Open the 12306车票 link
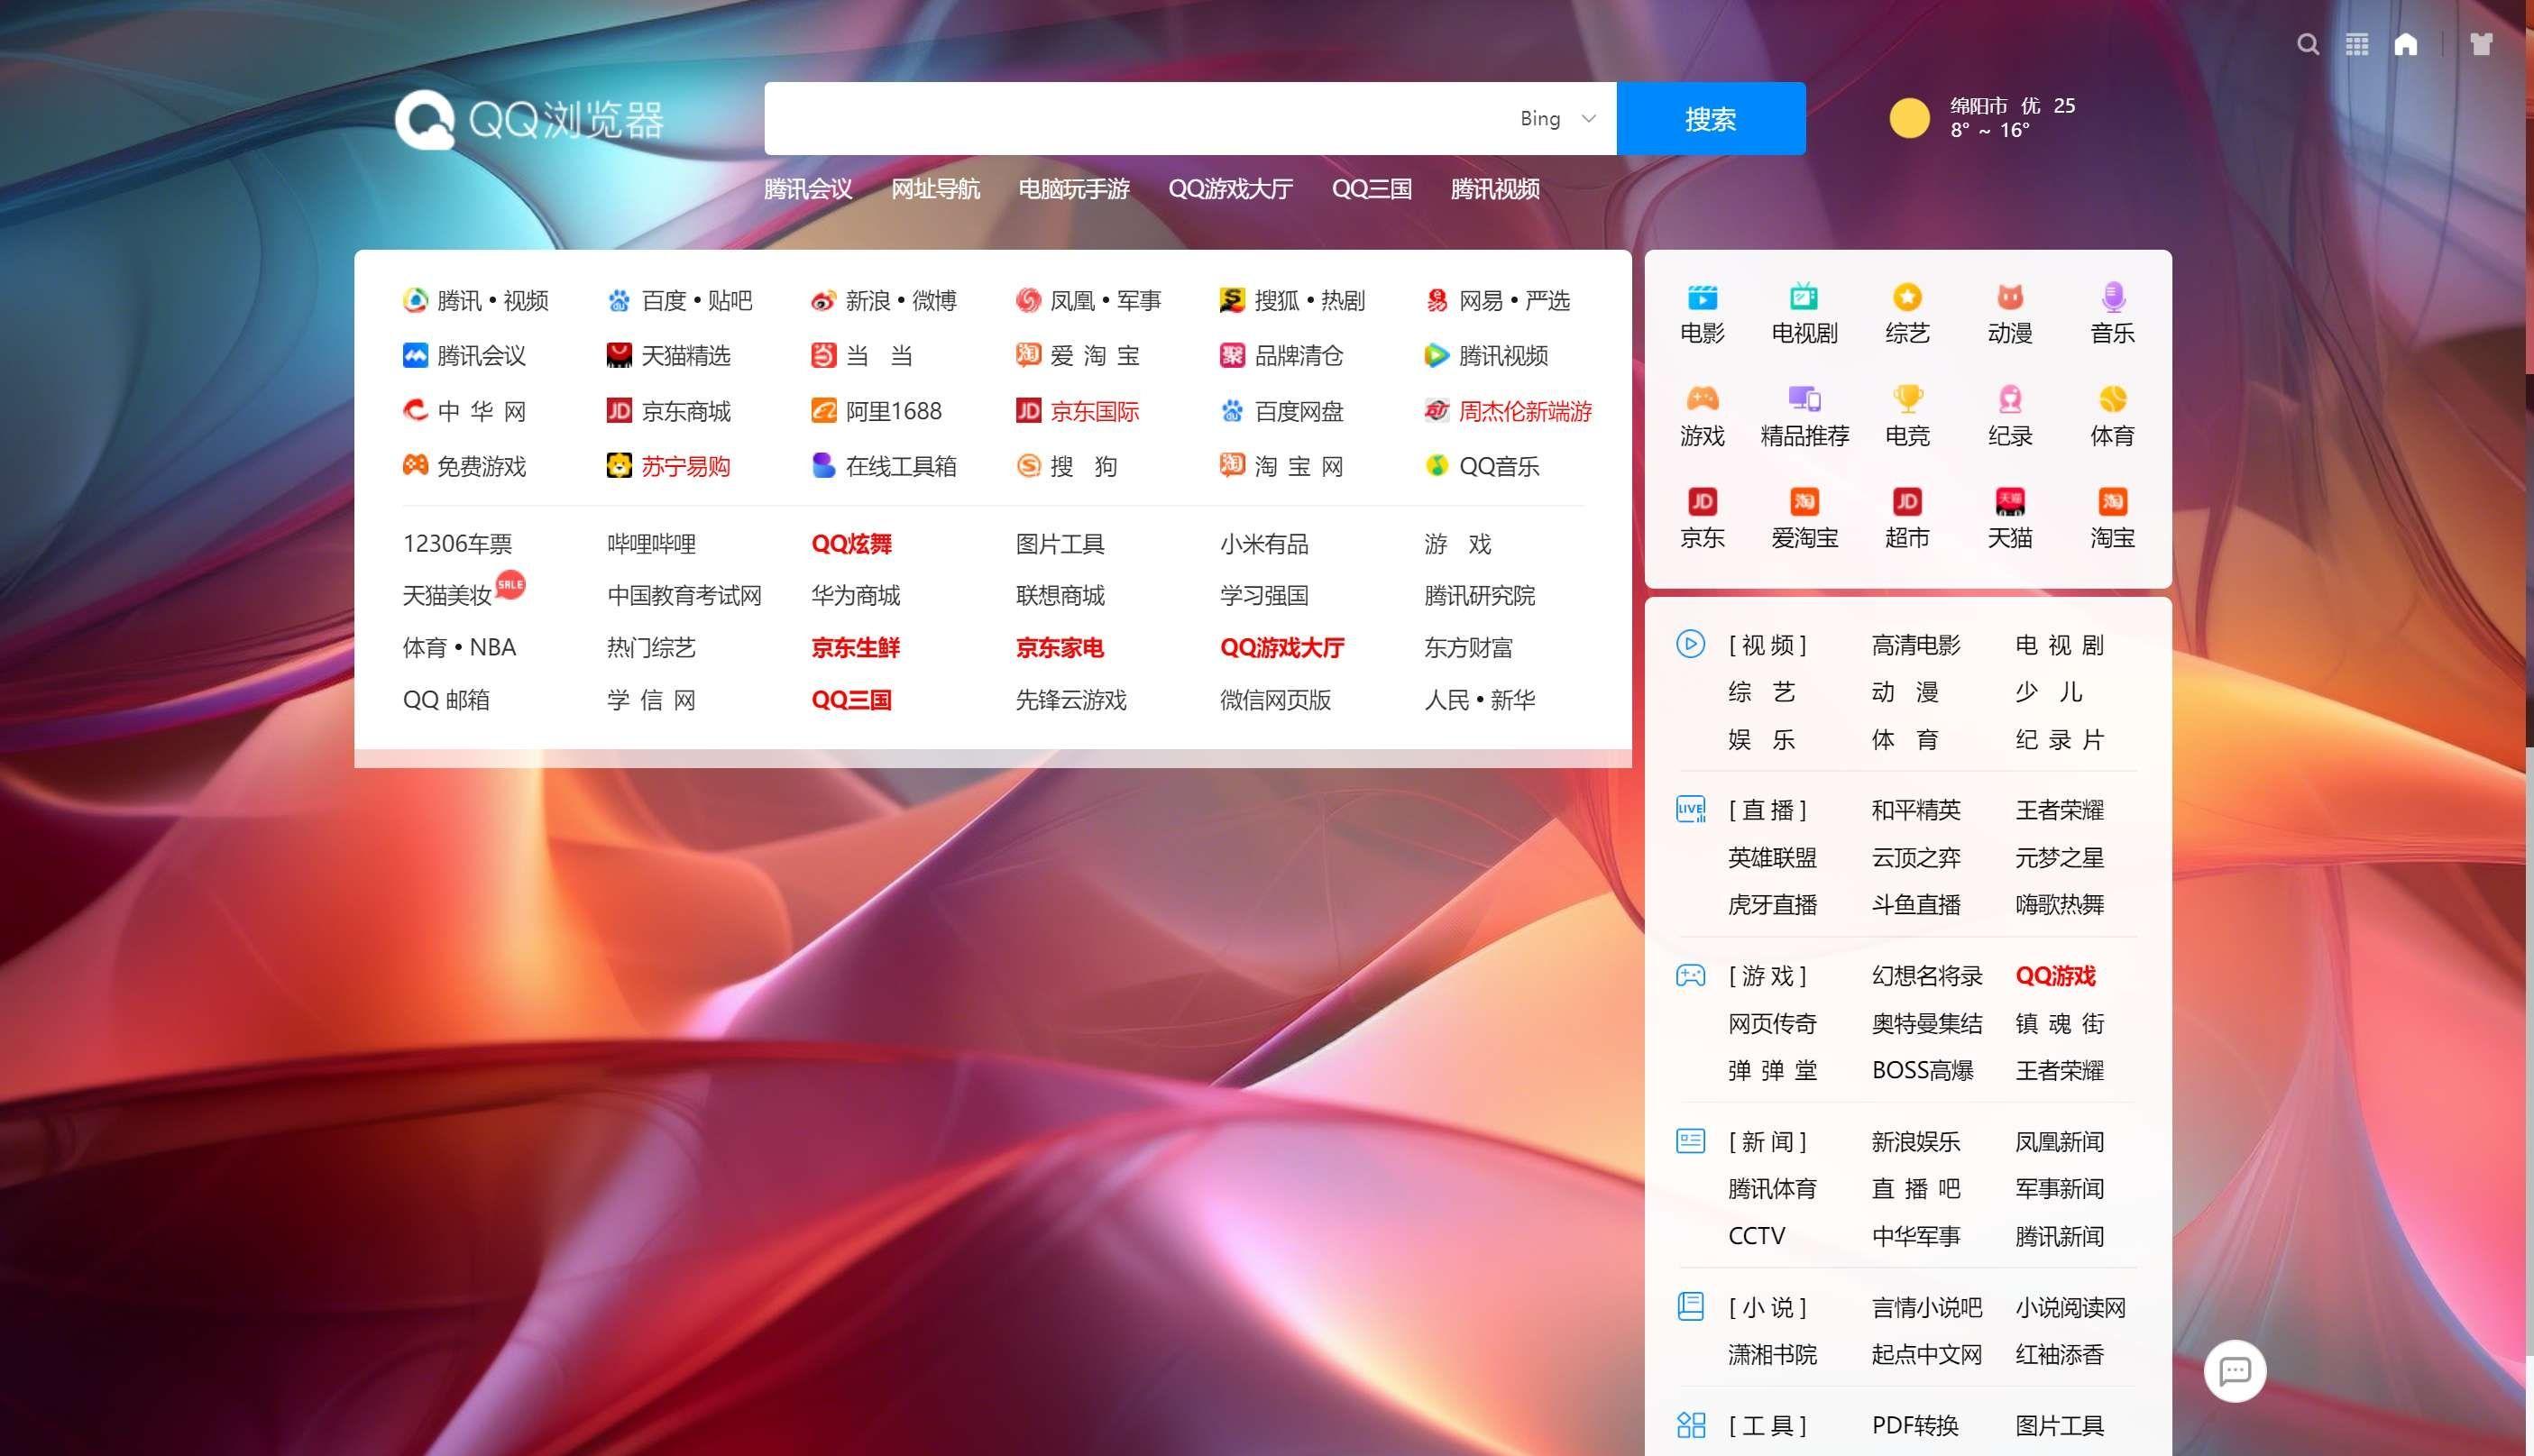 [457, 544]
